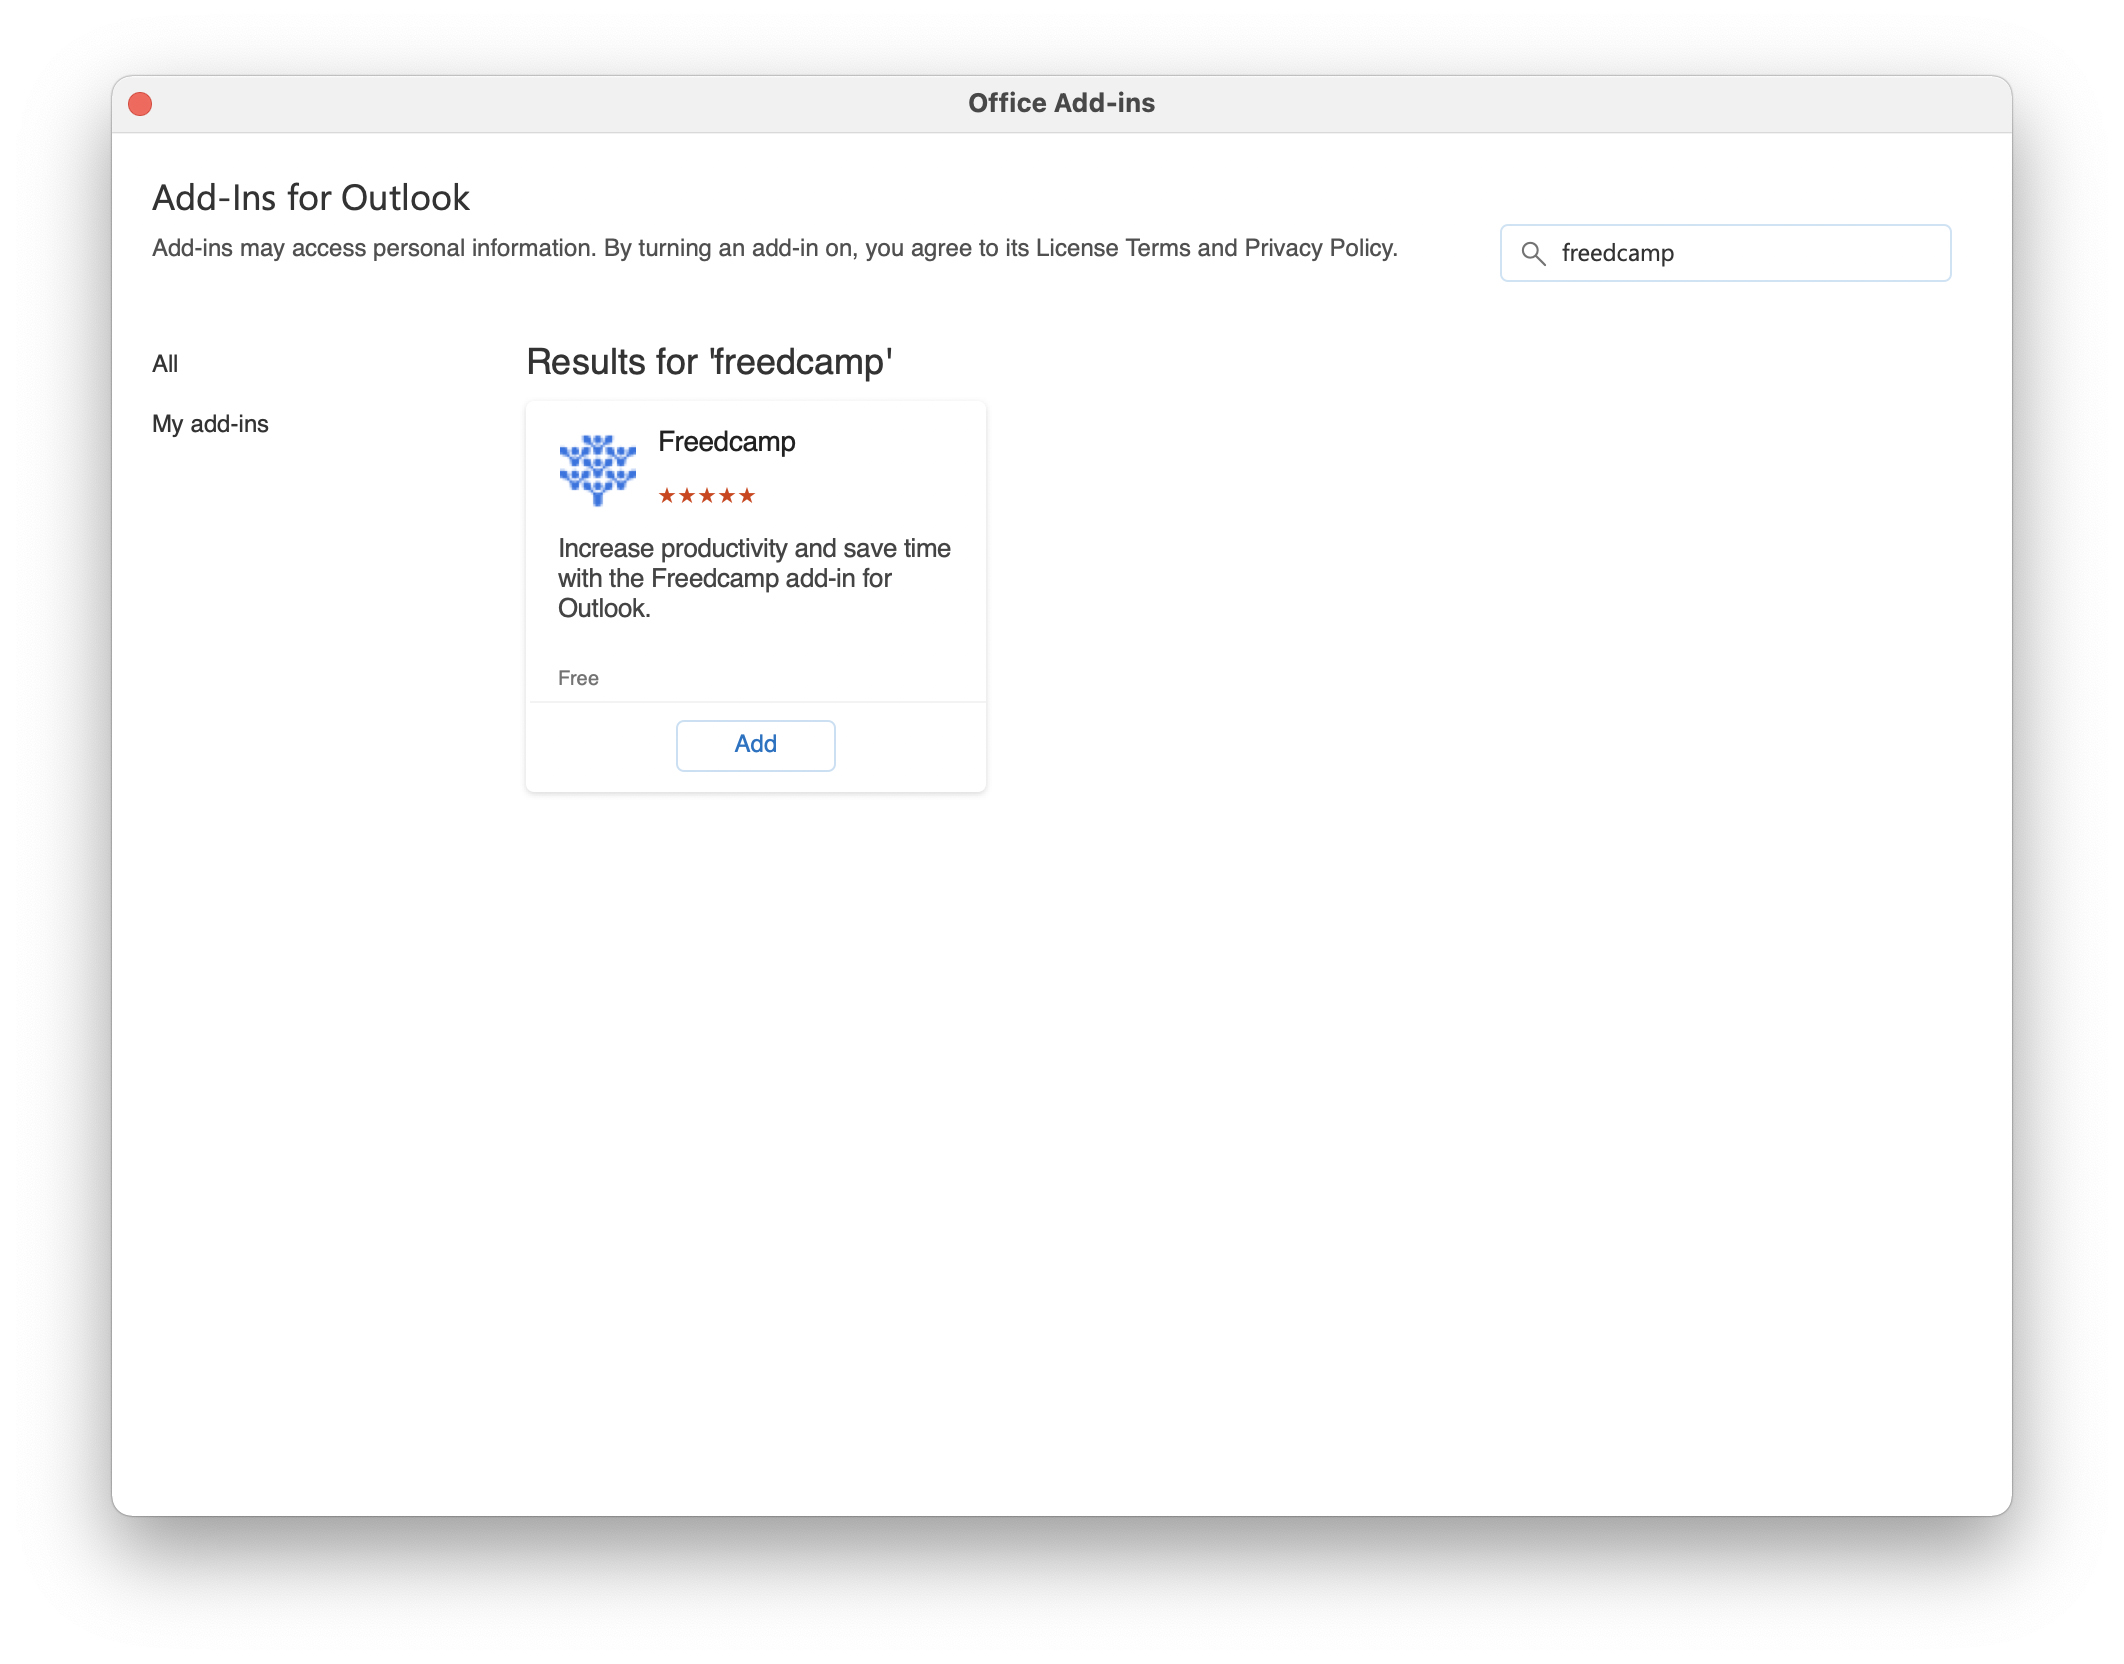The image size is (2124, 1664).
Task: Open the My add-ins section
Action: (210, 424)
